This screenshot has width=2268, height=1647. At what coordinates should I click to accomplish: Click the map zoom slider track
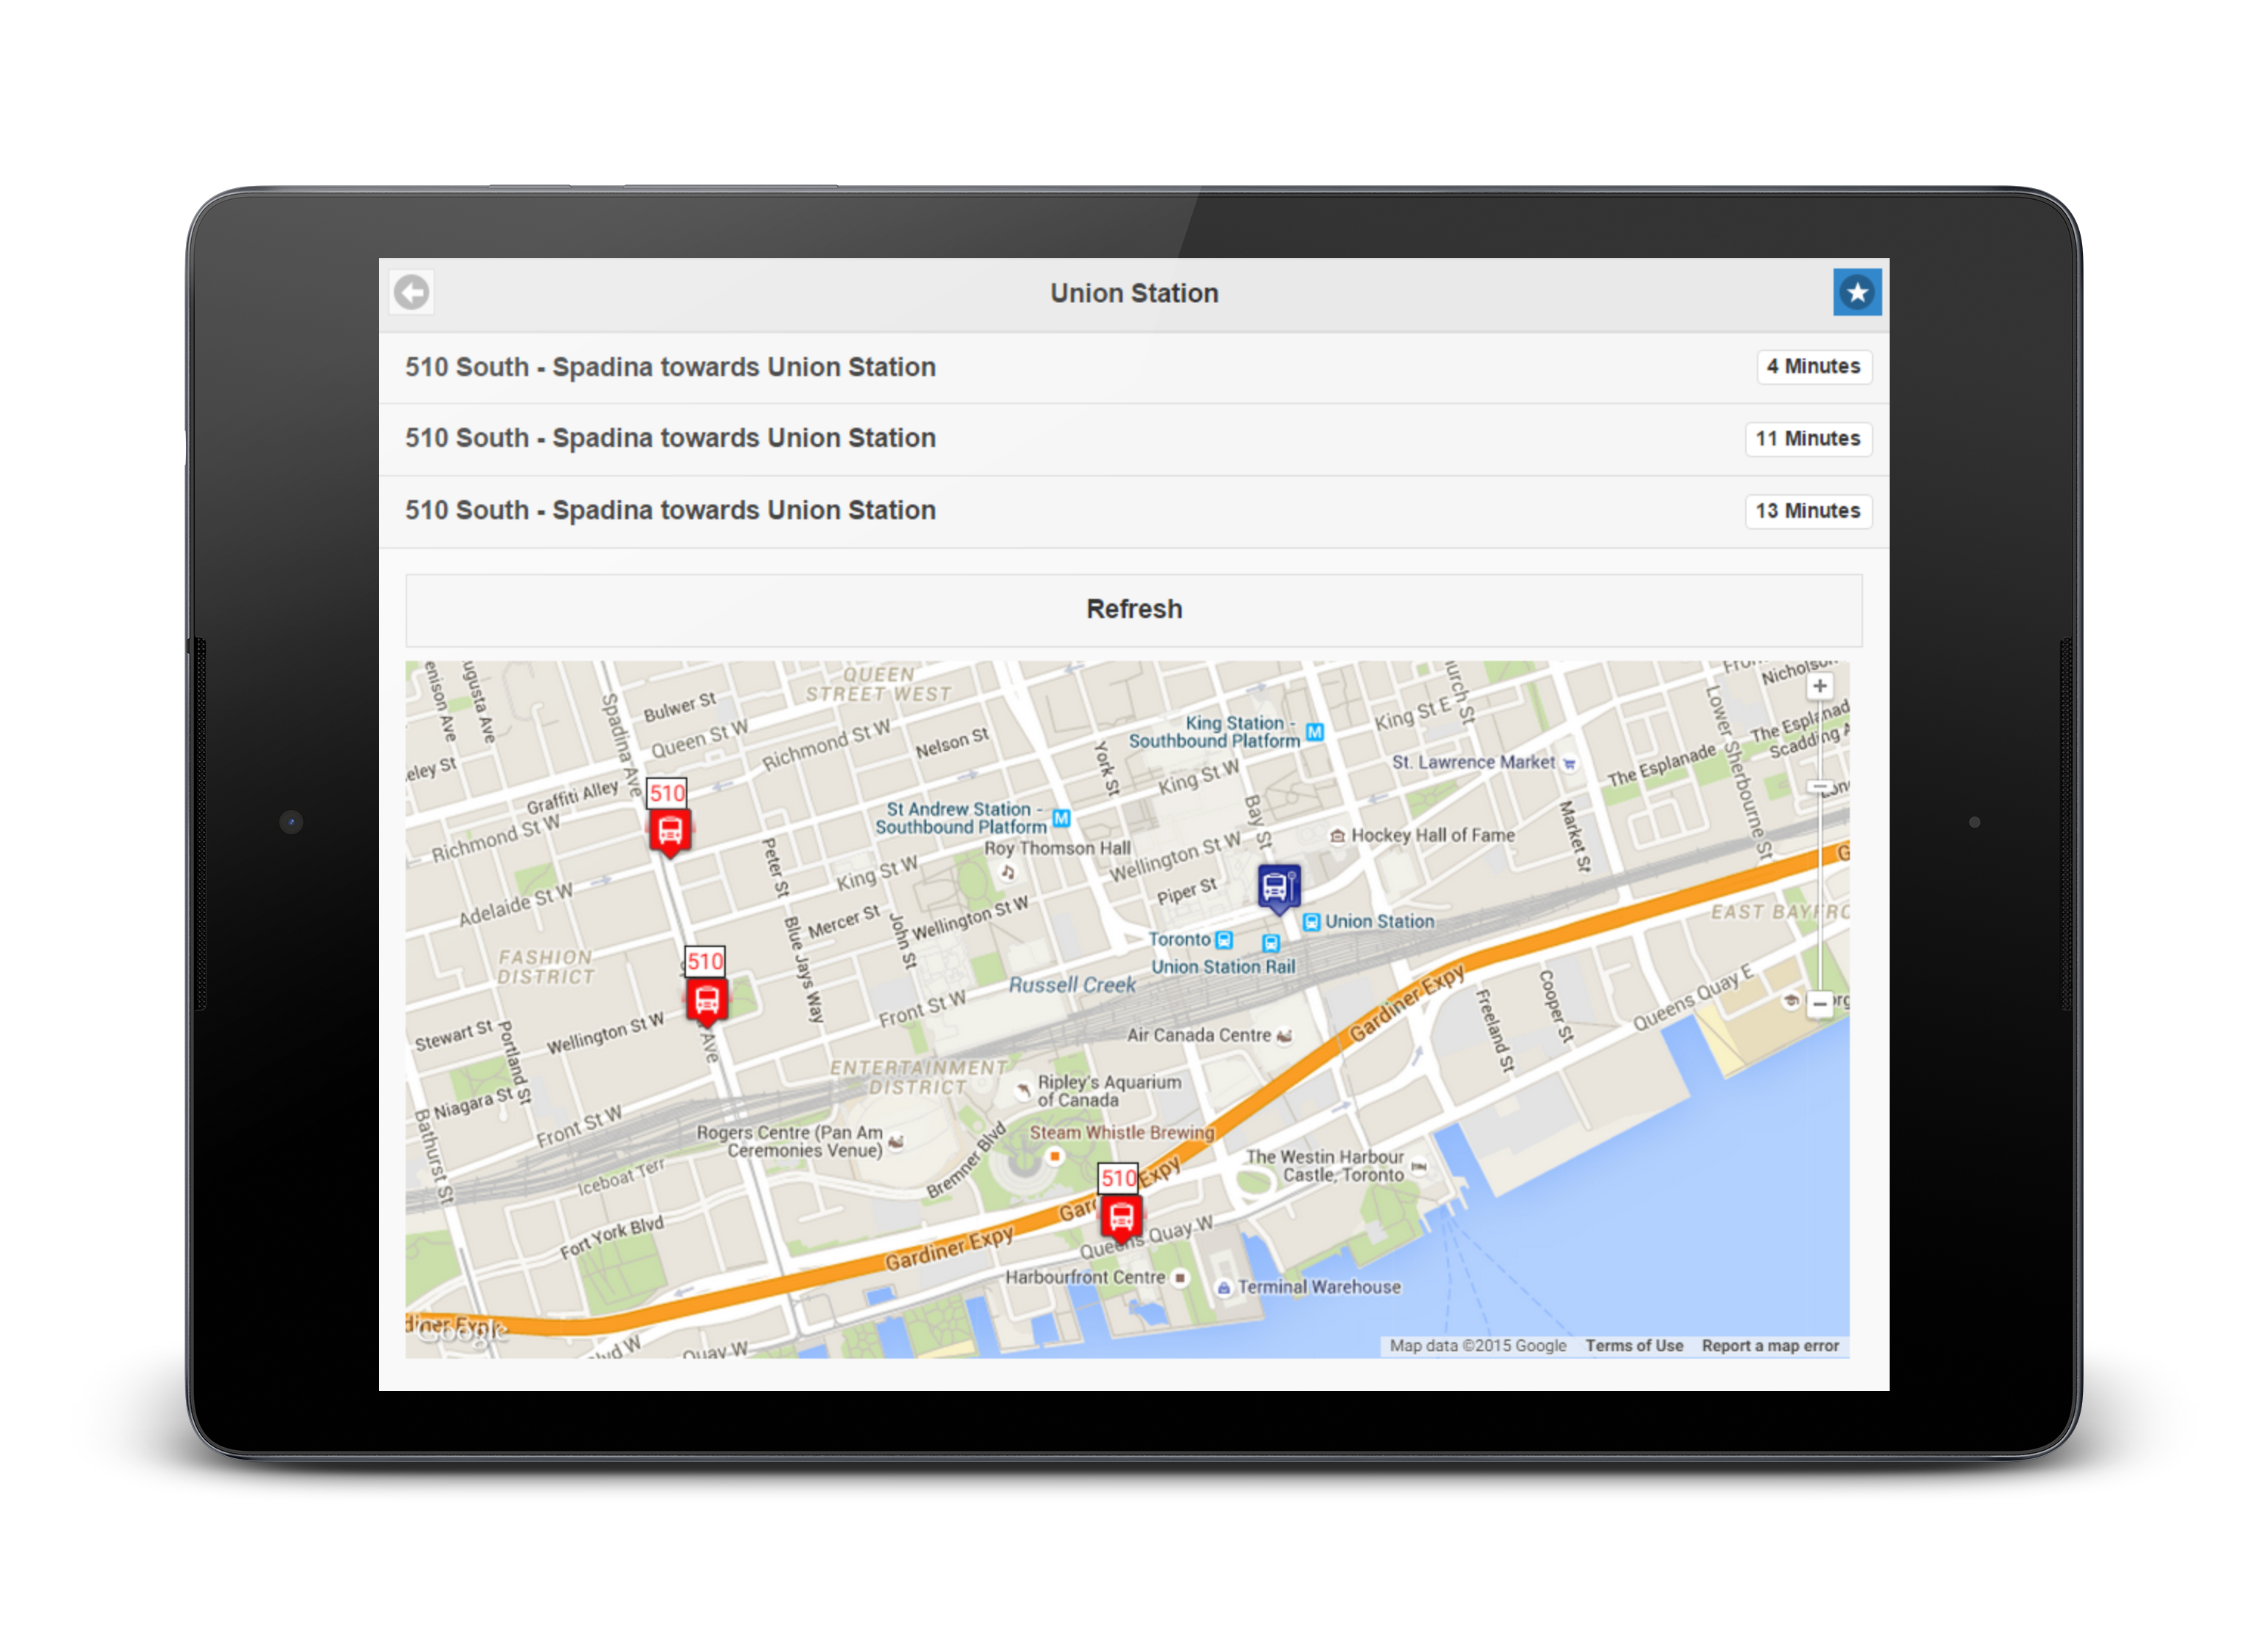[1820, 890]
